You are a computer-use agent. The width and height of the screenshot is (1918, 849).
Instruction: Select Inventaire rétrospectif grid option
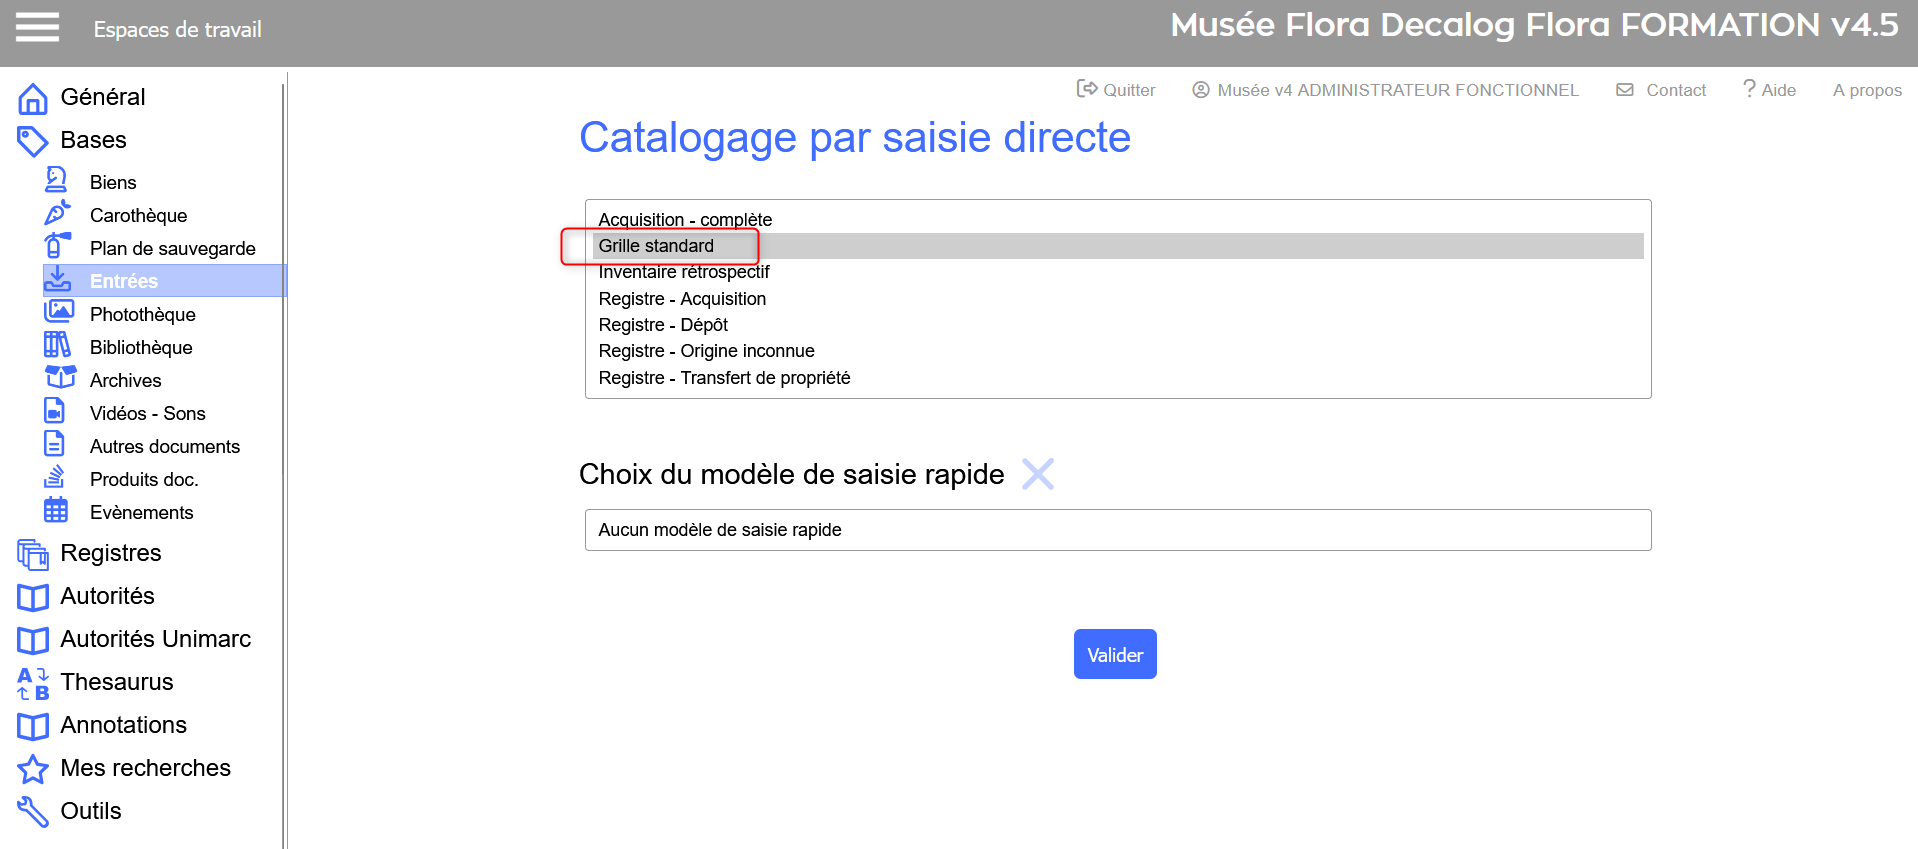(684, 272)
